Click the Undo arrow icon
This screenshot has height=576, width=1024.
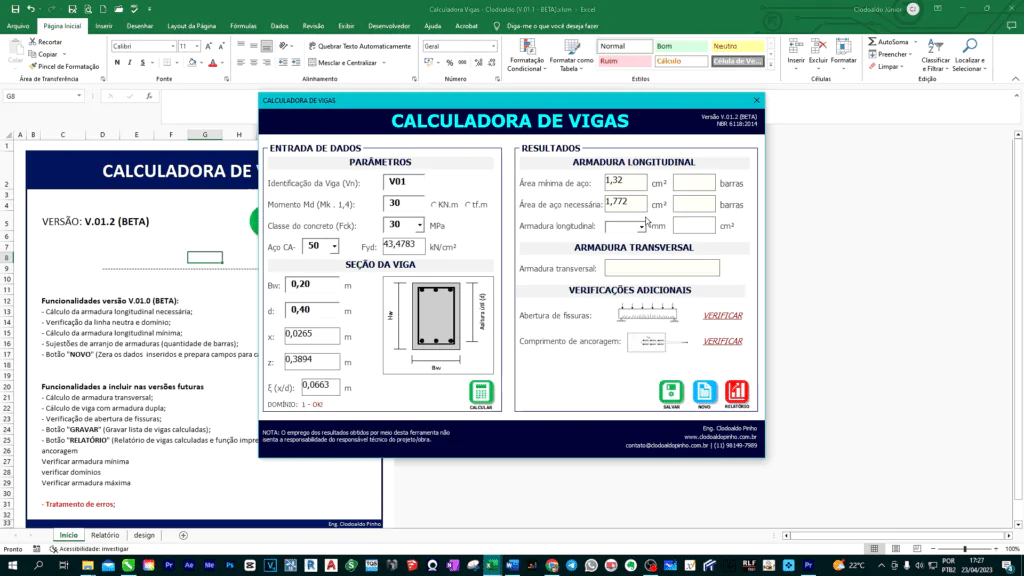pos(31,9)
